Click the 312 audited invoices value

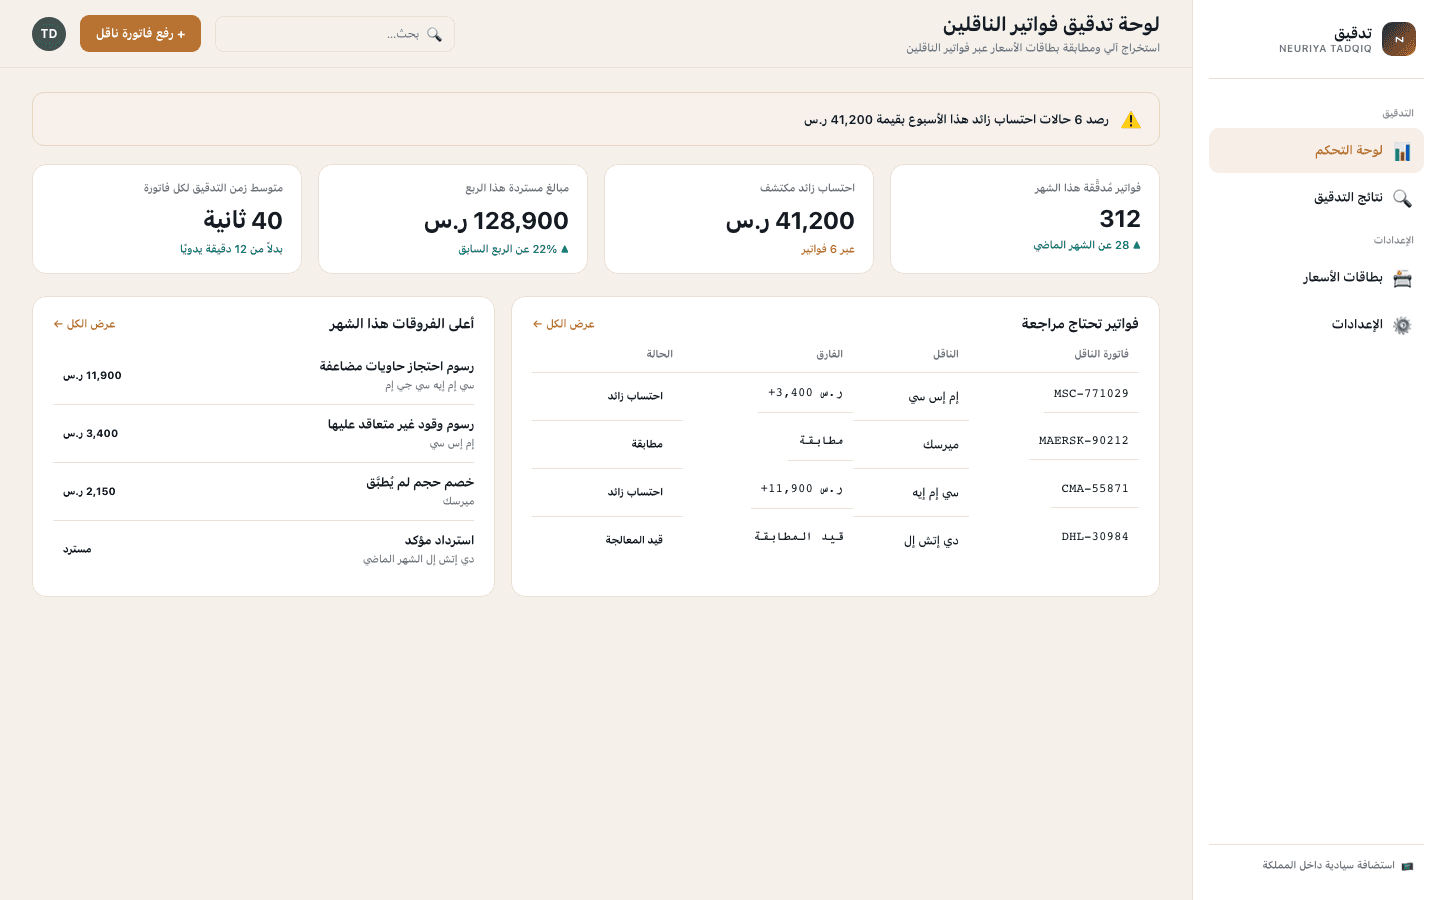pos(1120,219)
